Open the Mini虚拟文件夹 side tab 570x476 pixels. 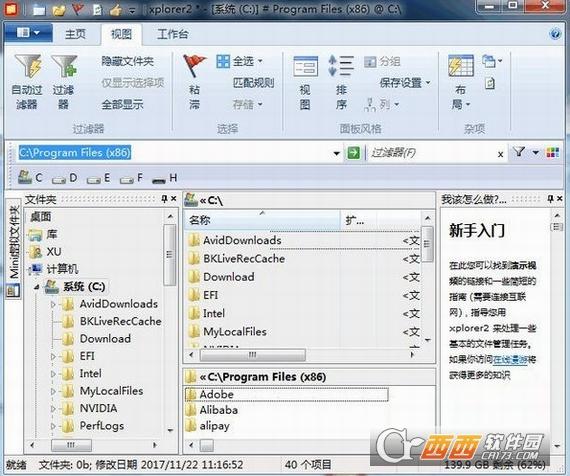[x=13, y=249]
